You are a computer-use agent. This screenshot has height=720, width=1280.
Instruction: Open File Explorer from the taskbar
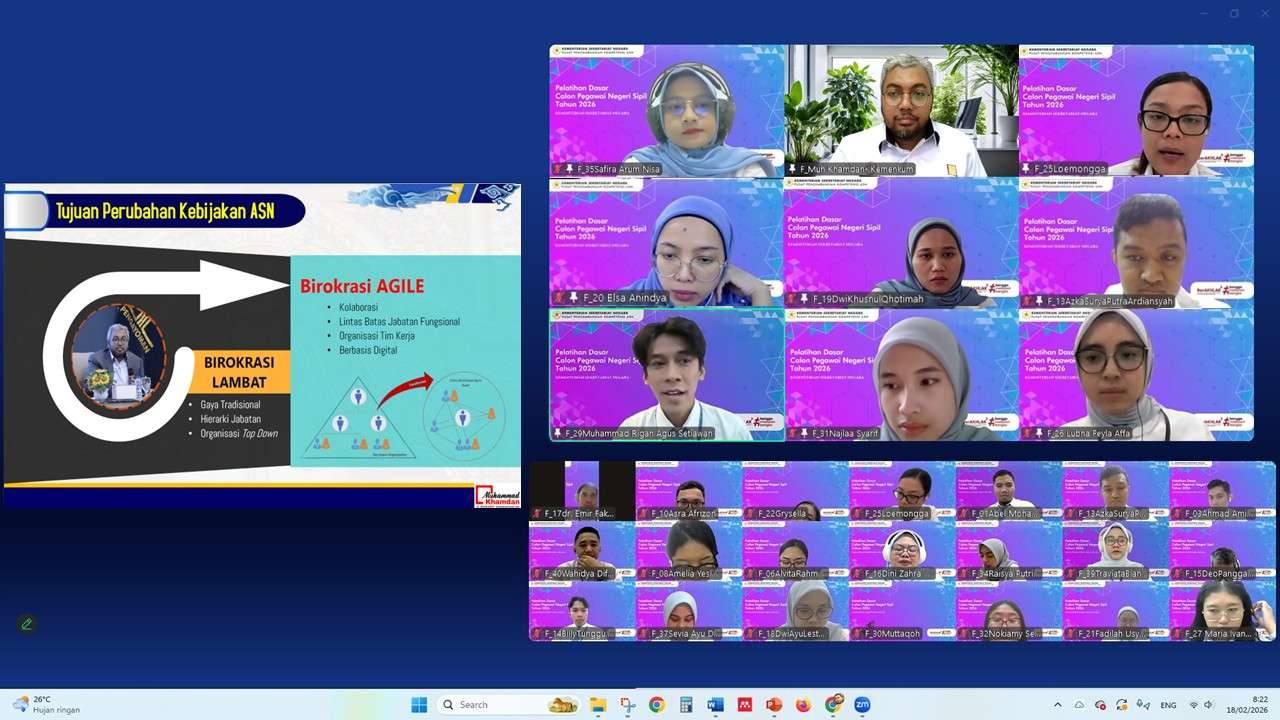pyautogui.click(x=598, y=704)
